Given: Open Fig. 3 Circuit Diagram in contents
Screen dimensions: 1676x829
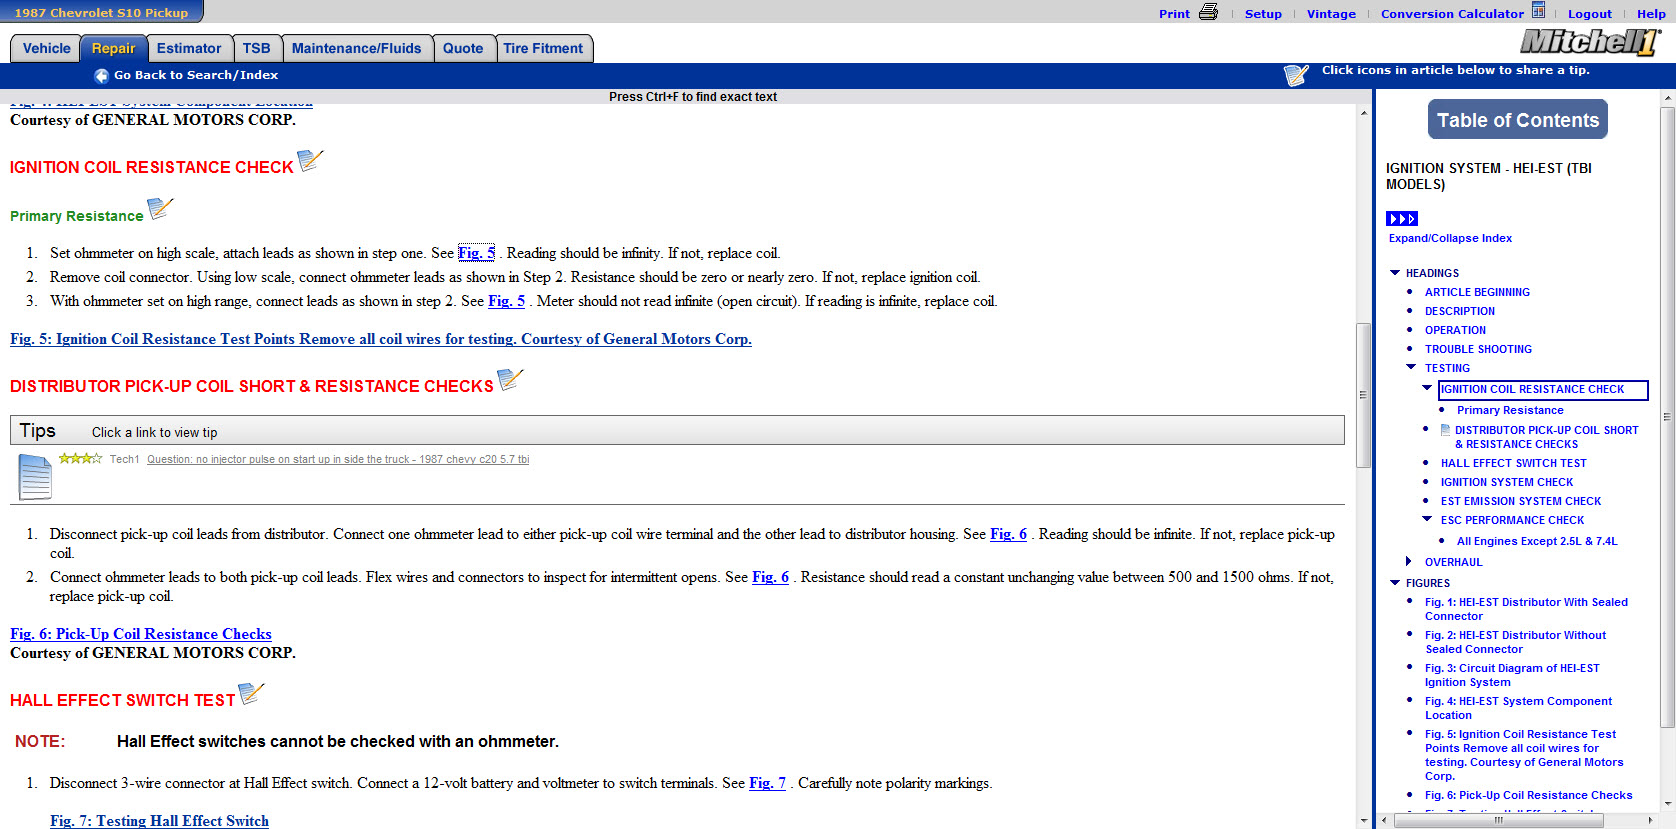Looking at the screenshot, I should [x=1512, y=675].
